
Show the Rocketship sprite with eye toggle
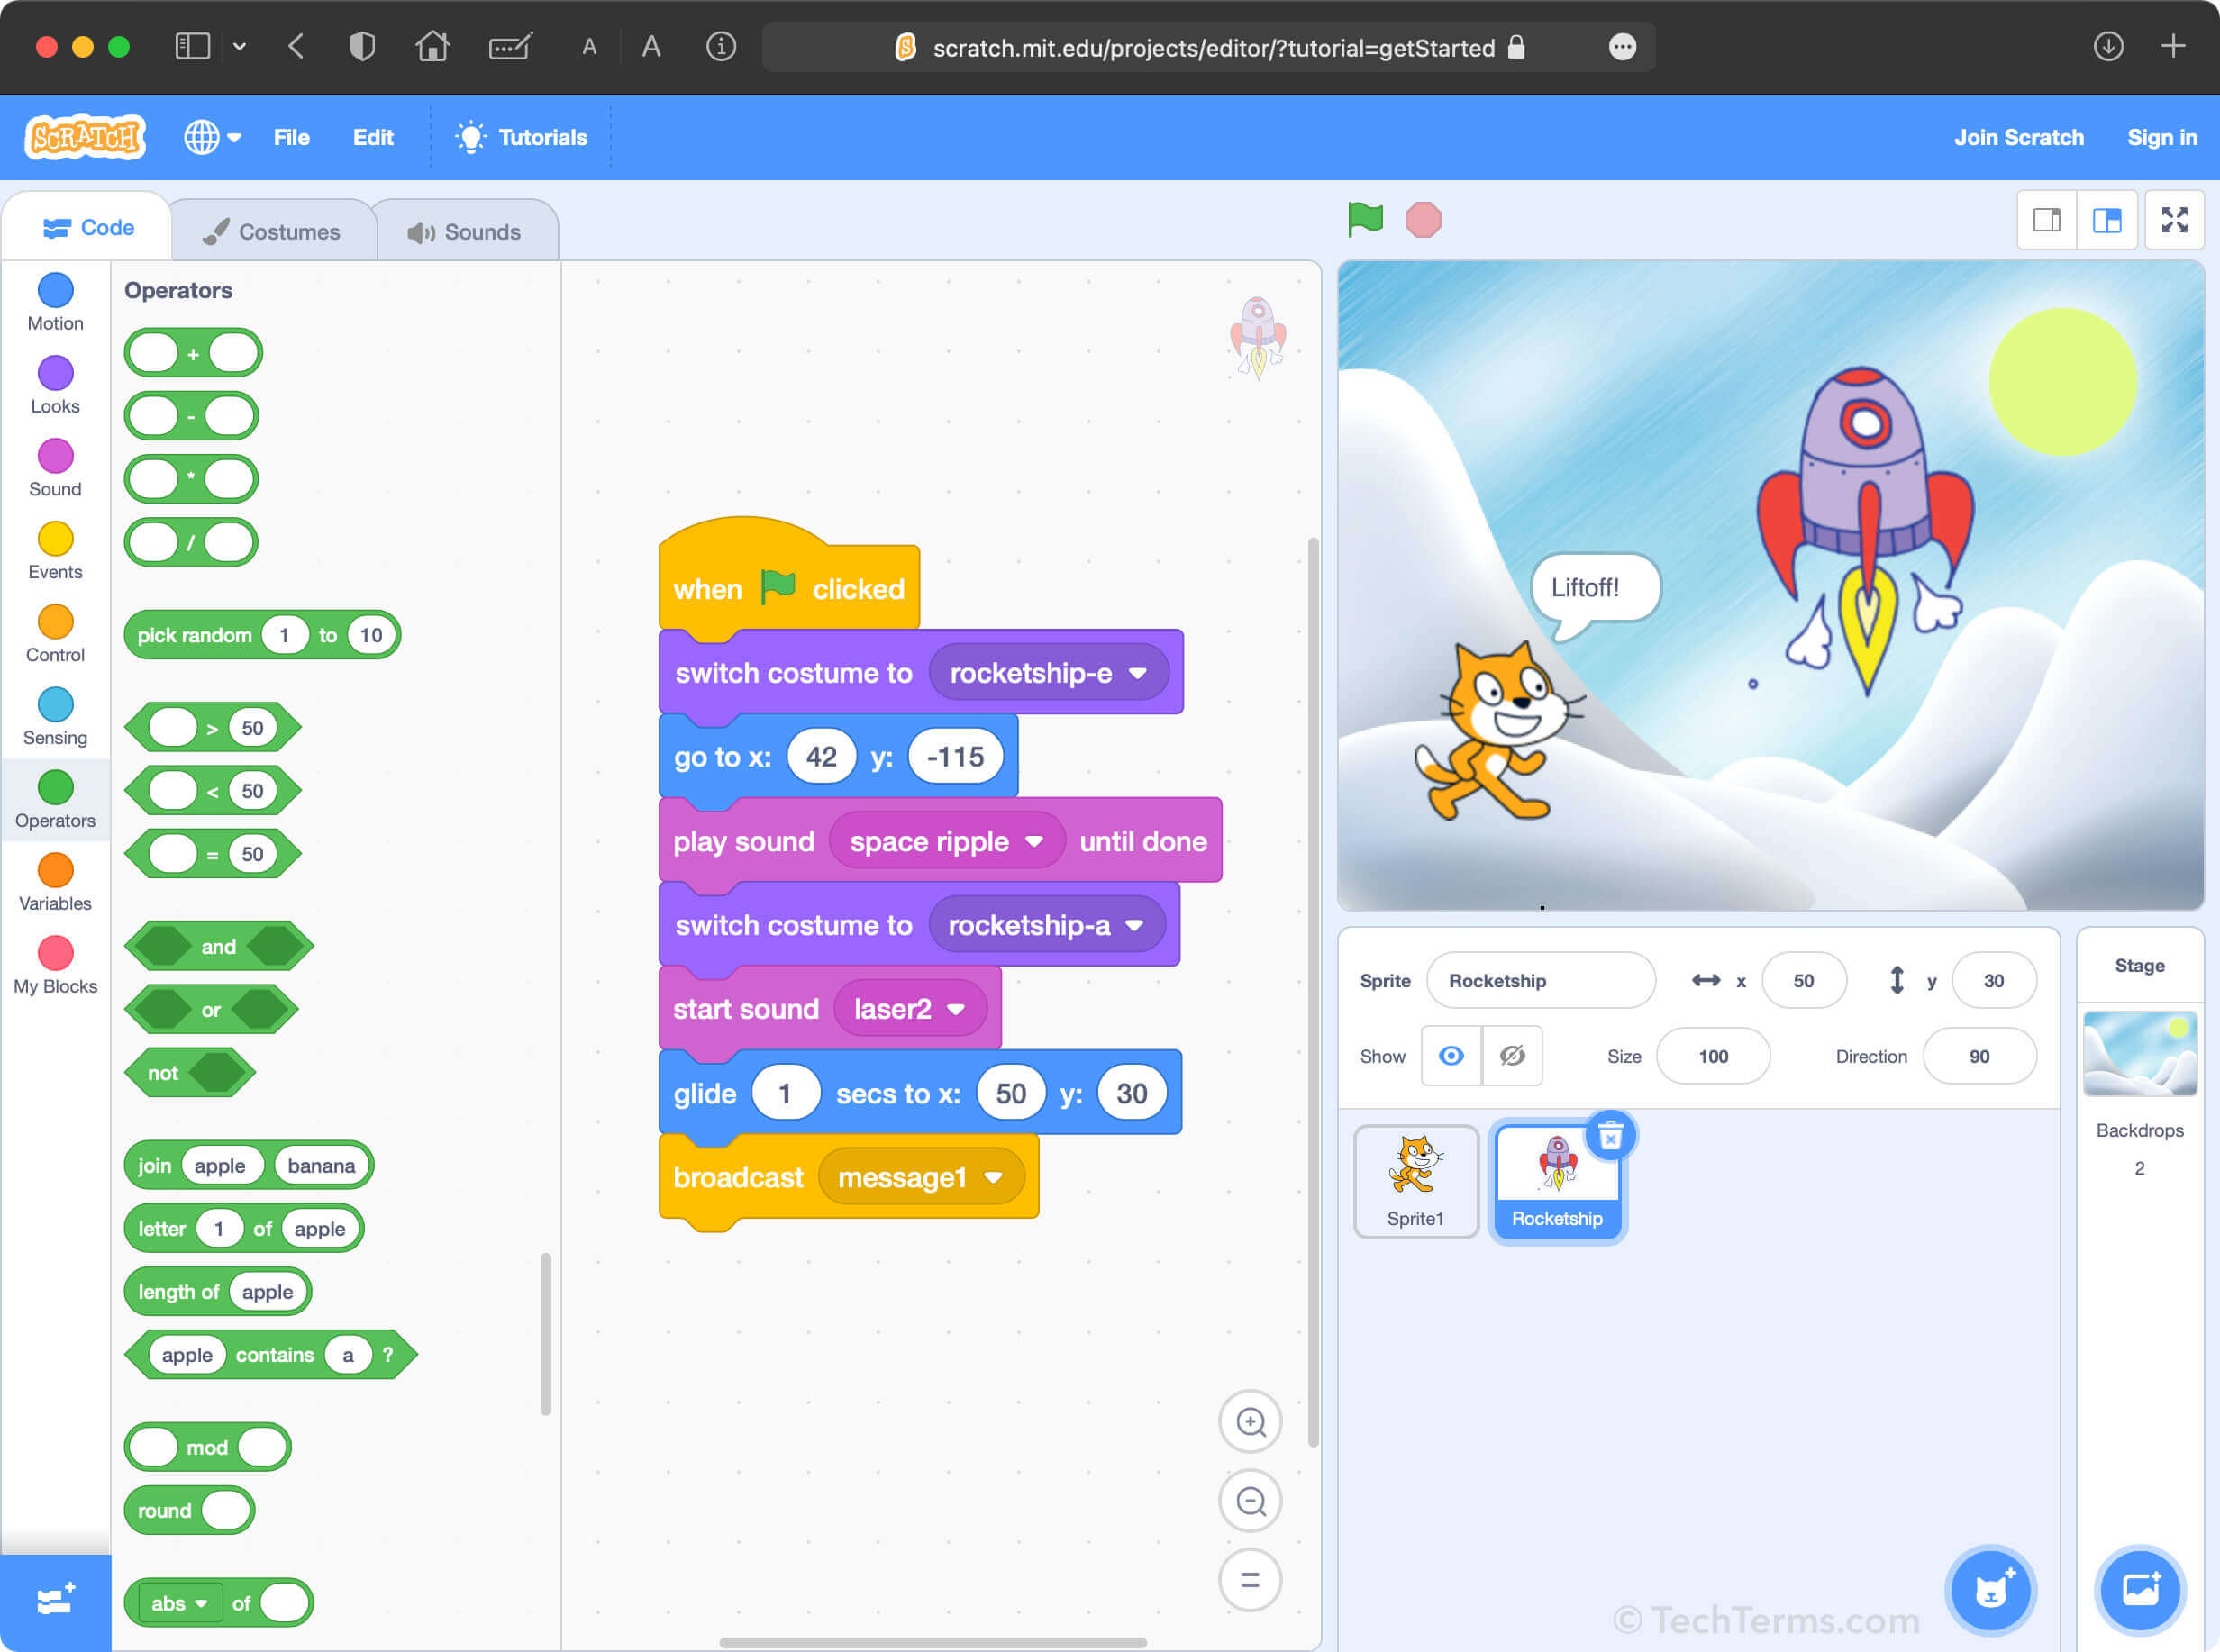click(x=1451, y=1056)
